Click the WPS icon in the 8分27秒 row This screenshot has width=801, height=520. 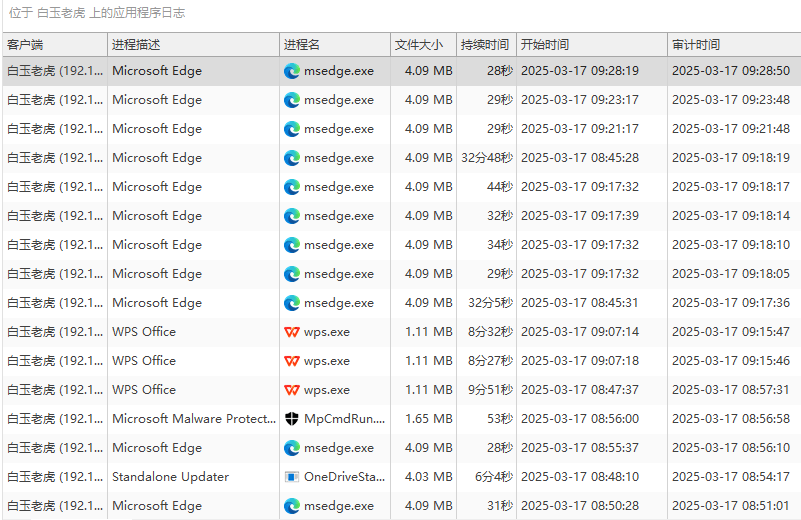click(292, 361)
